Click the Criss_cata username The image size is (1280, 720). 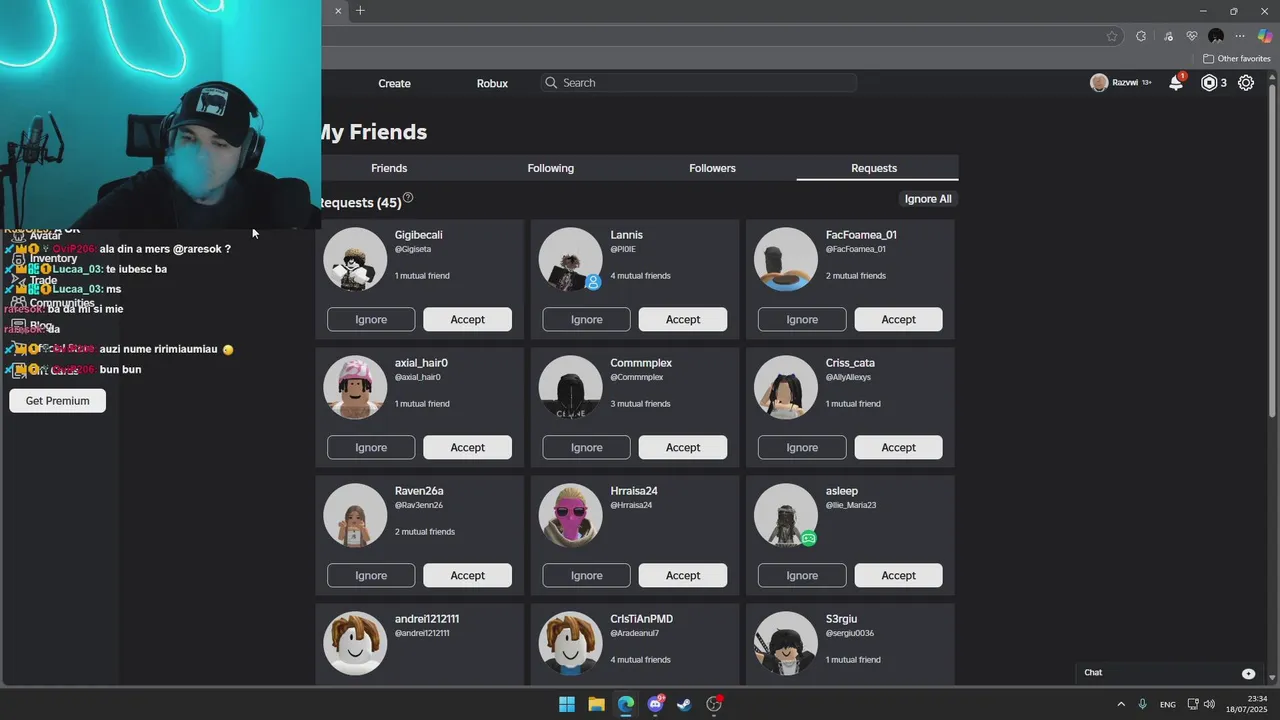point(850,363)
